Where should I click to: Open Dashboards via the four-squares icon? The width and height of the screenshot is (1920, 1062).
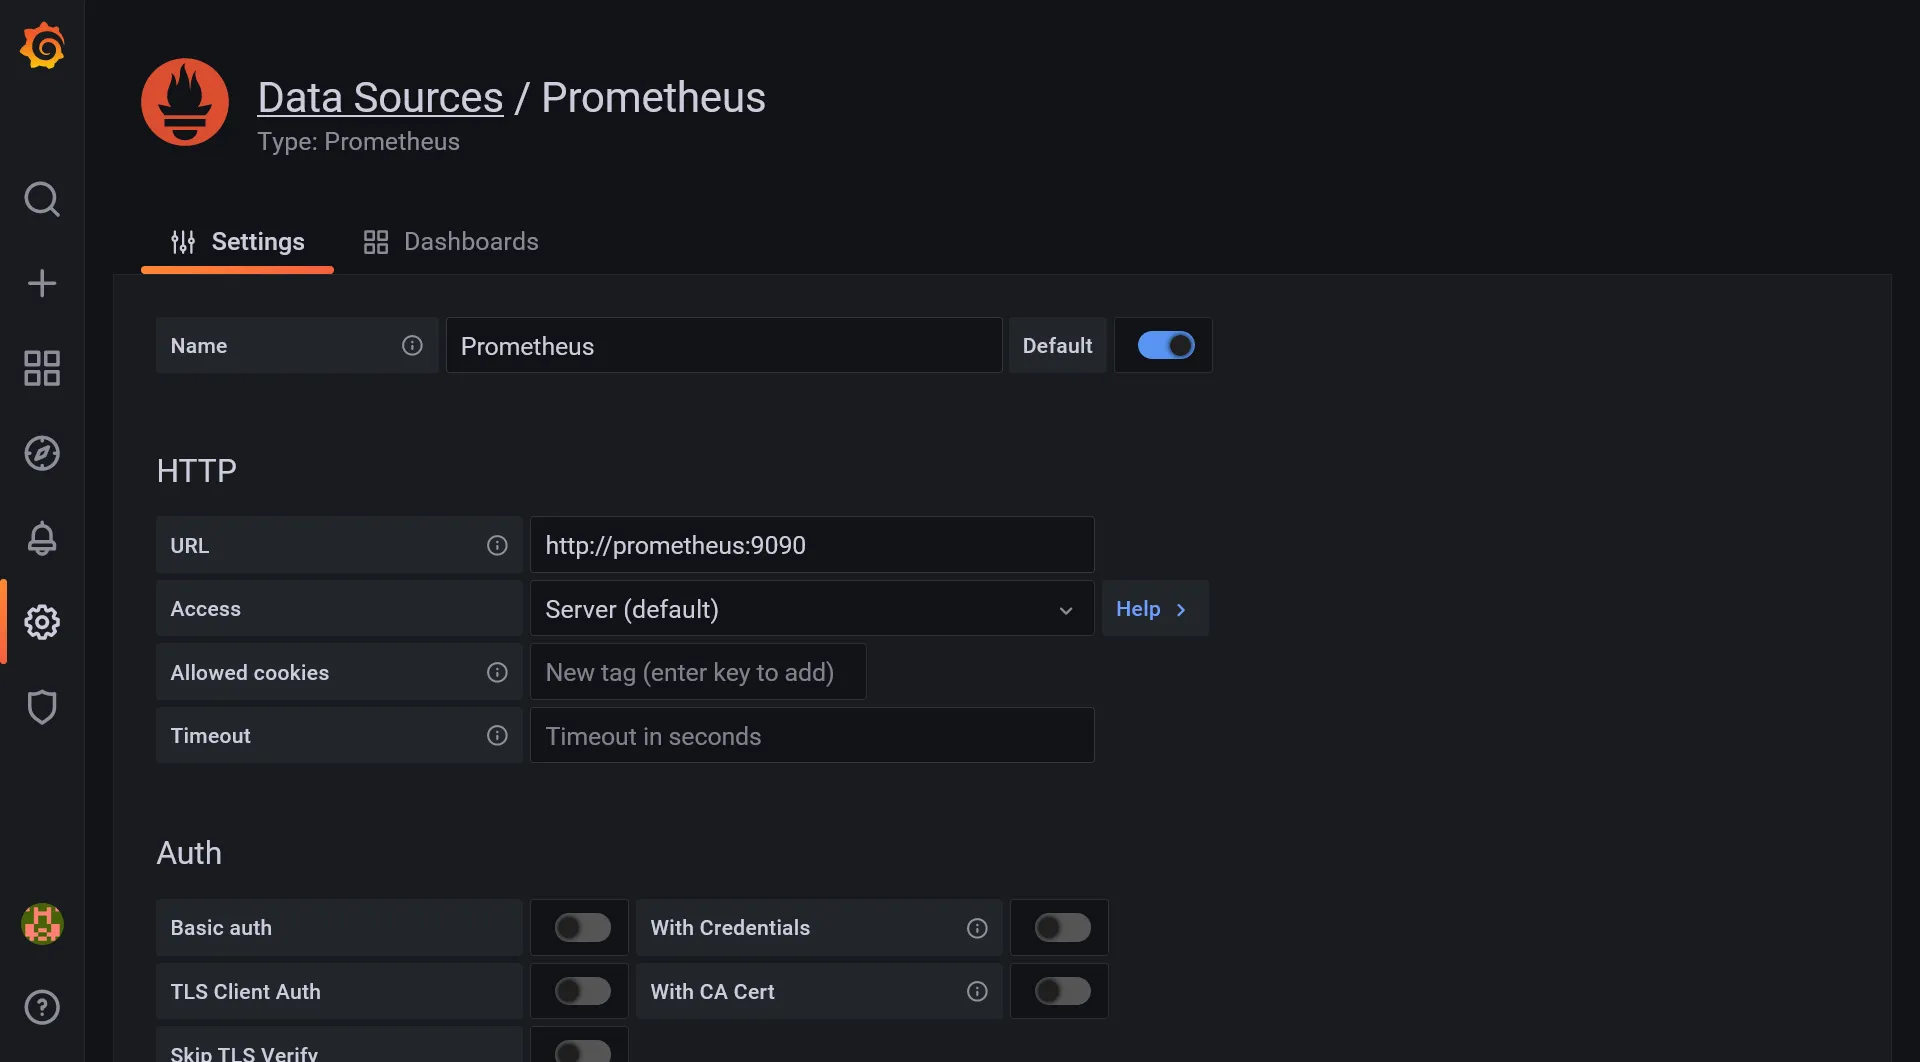click(x=42, y=368)
